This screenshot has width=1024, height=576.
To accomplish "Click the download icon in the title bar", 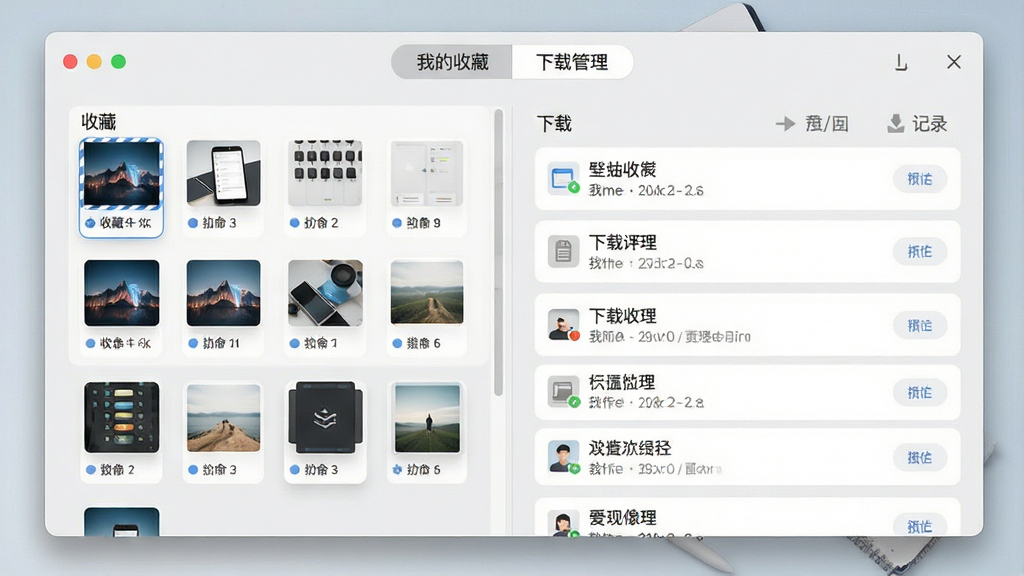I will [901, 63].
